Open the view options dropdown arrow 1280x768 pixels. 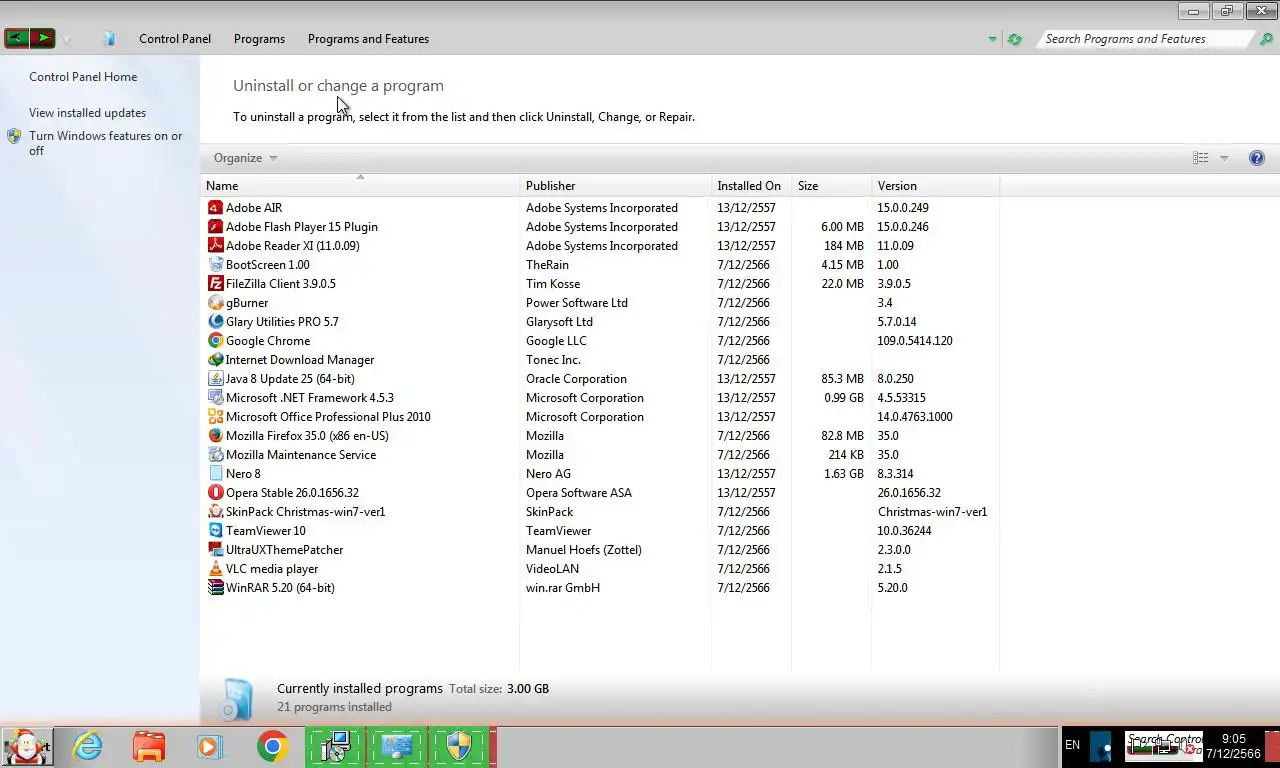tap(1224, 158)
